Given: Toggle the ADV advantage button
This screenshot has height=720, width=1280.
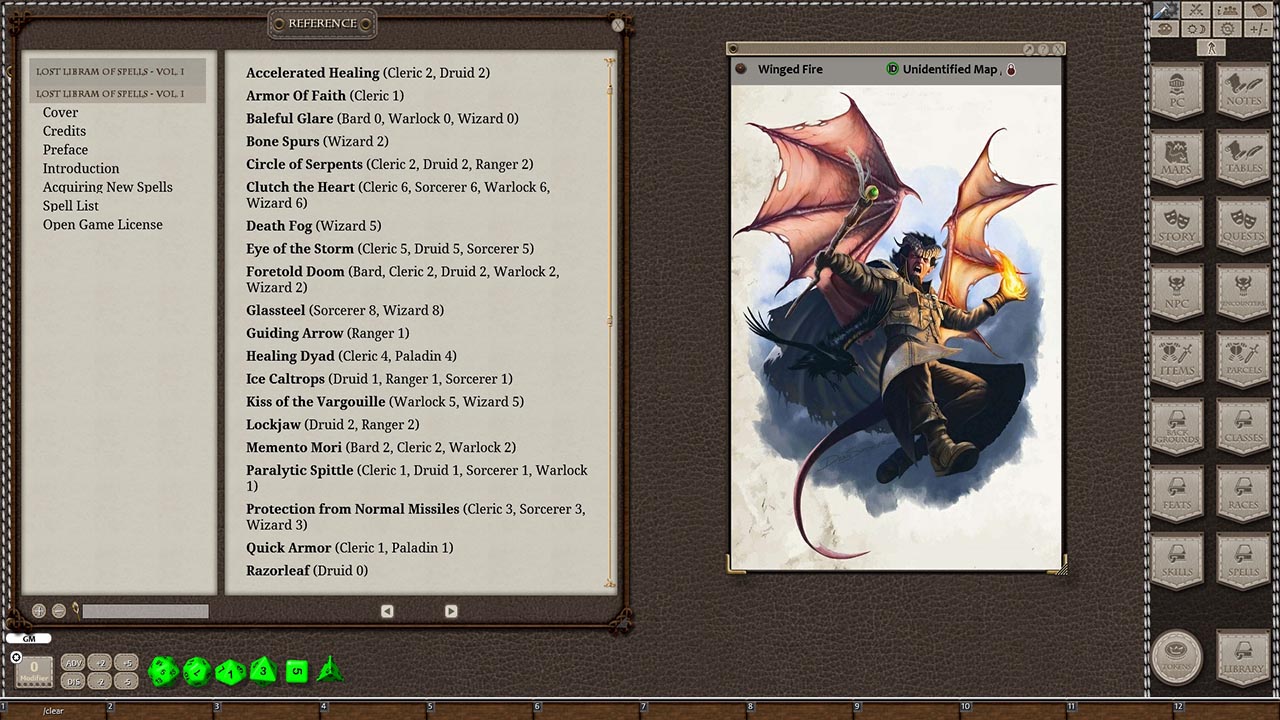Looking at the screenshot, I should [x=73, y=662].
